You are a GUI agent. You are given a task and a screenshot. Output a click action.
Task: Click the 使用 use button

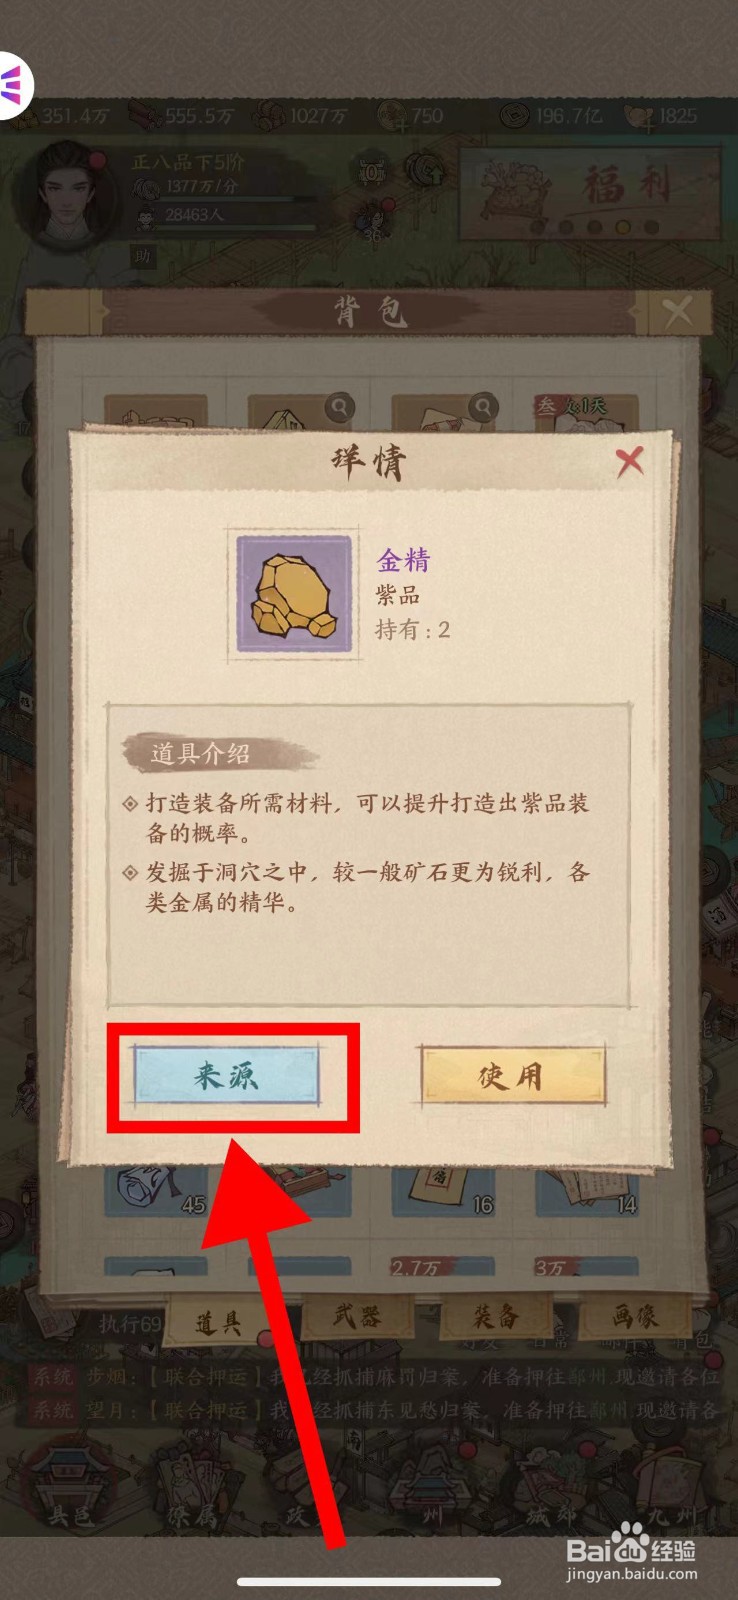pyautogui.click(x=512, y=1075)
